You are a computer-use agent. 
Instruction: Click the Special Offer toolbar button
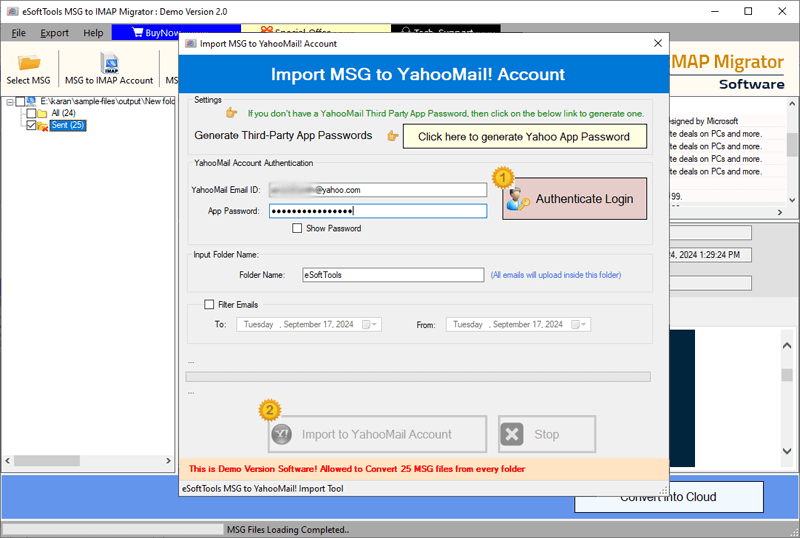[316, 29]
